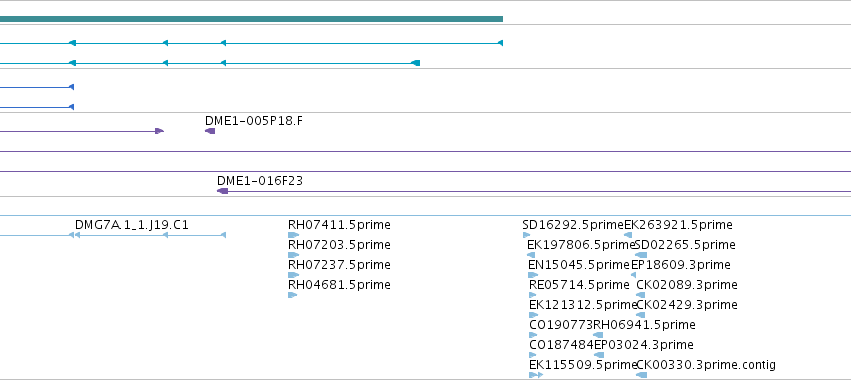Click the EK263921.5prime label

click(678, 225)
